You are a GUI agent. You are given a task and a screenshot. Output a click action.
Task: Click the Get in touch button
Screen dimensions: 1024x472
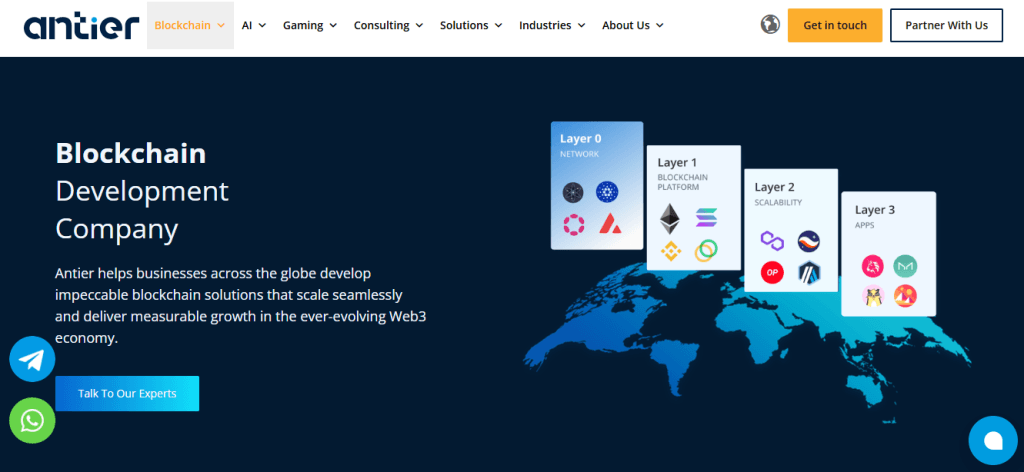pyautogui.click(x=834, y=25)
